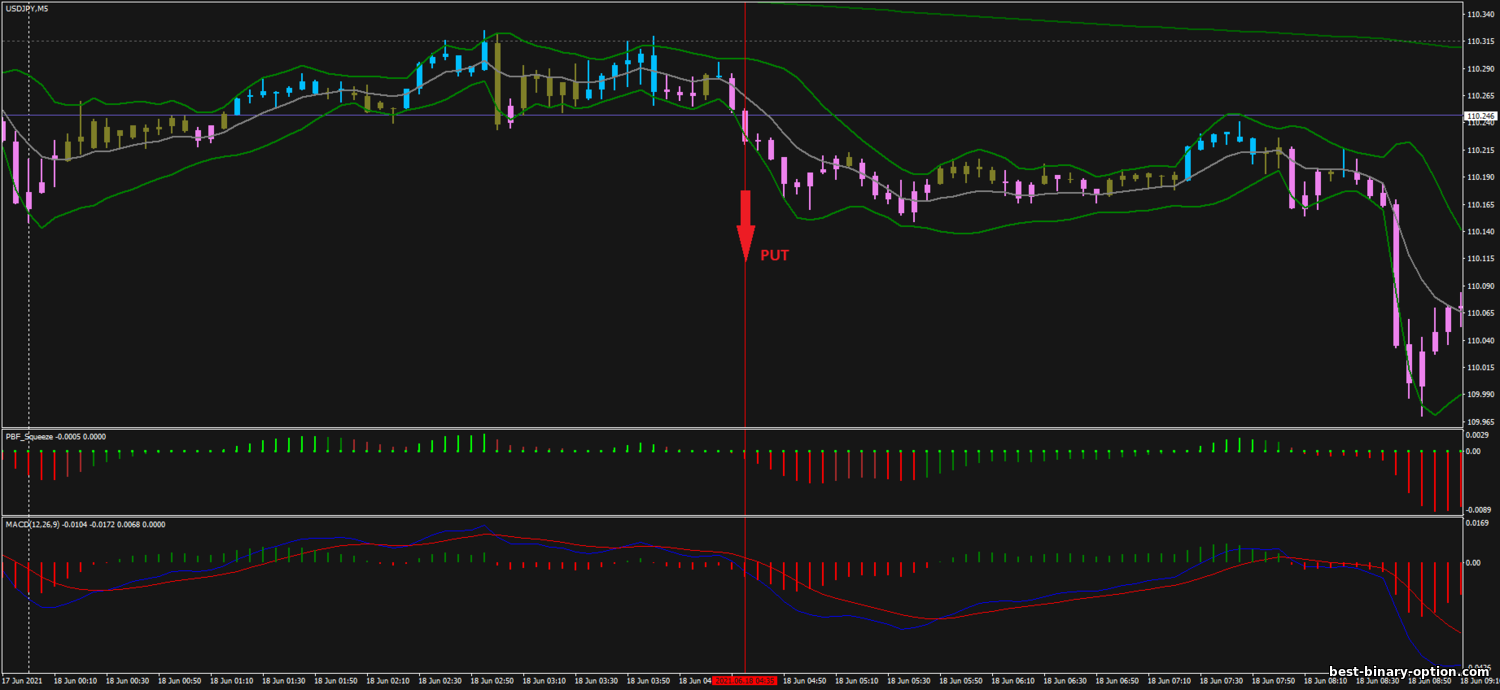The image size is (1500, 690).
Task: Click the -0.0089 PBF_Squeeze scale value
Action: click(x=1479, y=509)
